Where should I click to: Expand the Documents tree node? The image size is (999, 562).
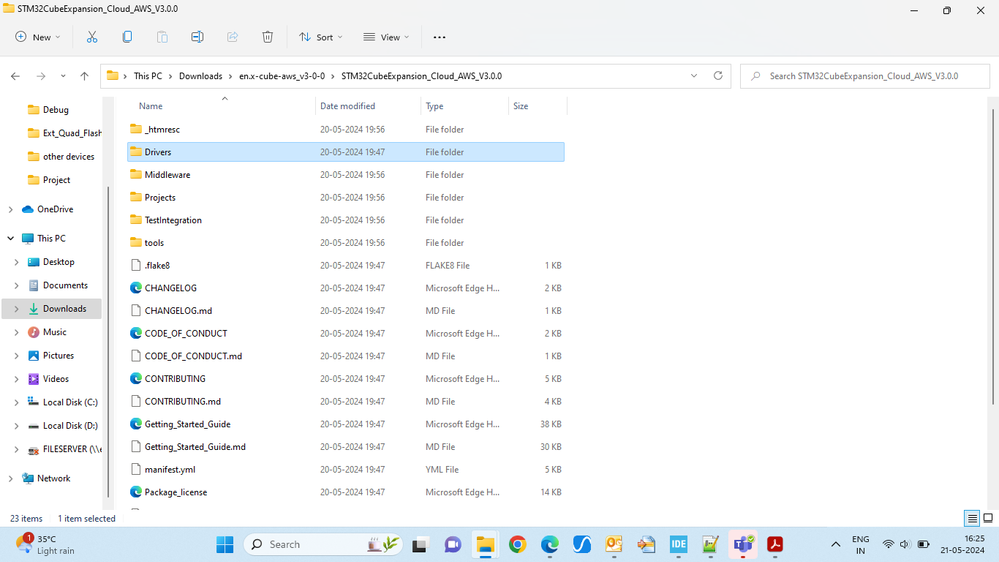click(17, 285)
